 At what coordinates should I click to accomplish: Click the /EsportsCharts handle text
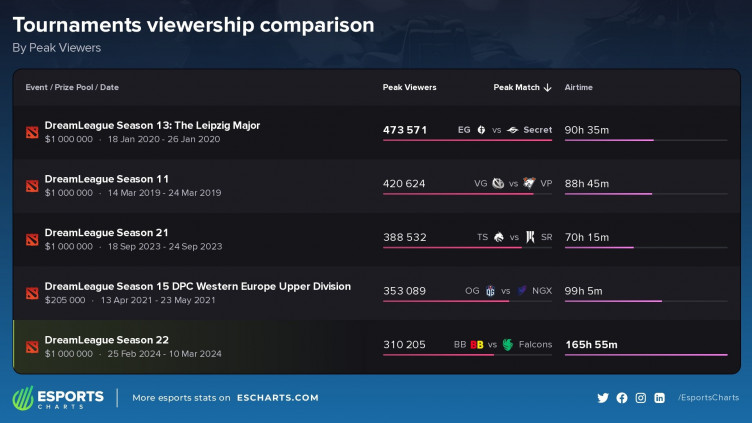(x=708, y=398)
